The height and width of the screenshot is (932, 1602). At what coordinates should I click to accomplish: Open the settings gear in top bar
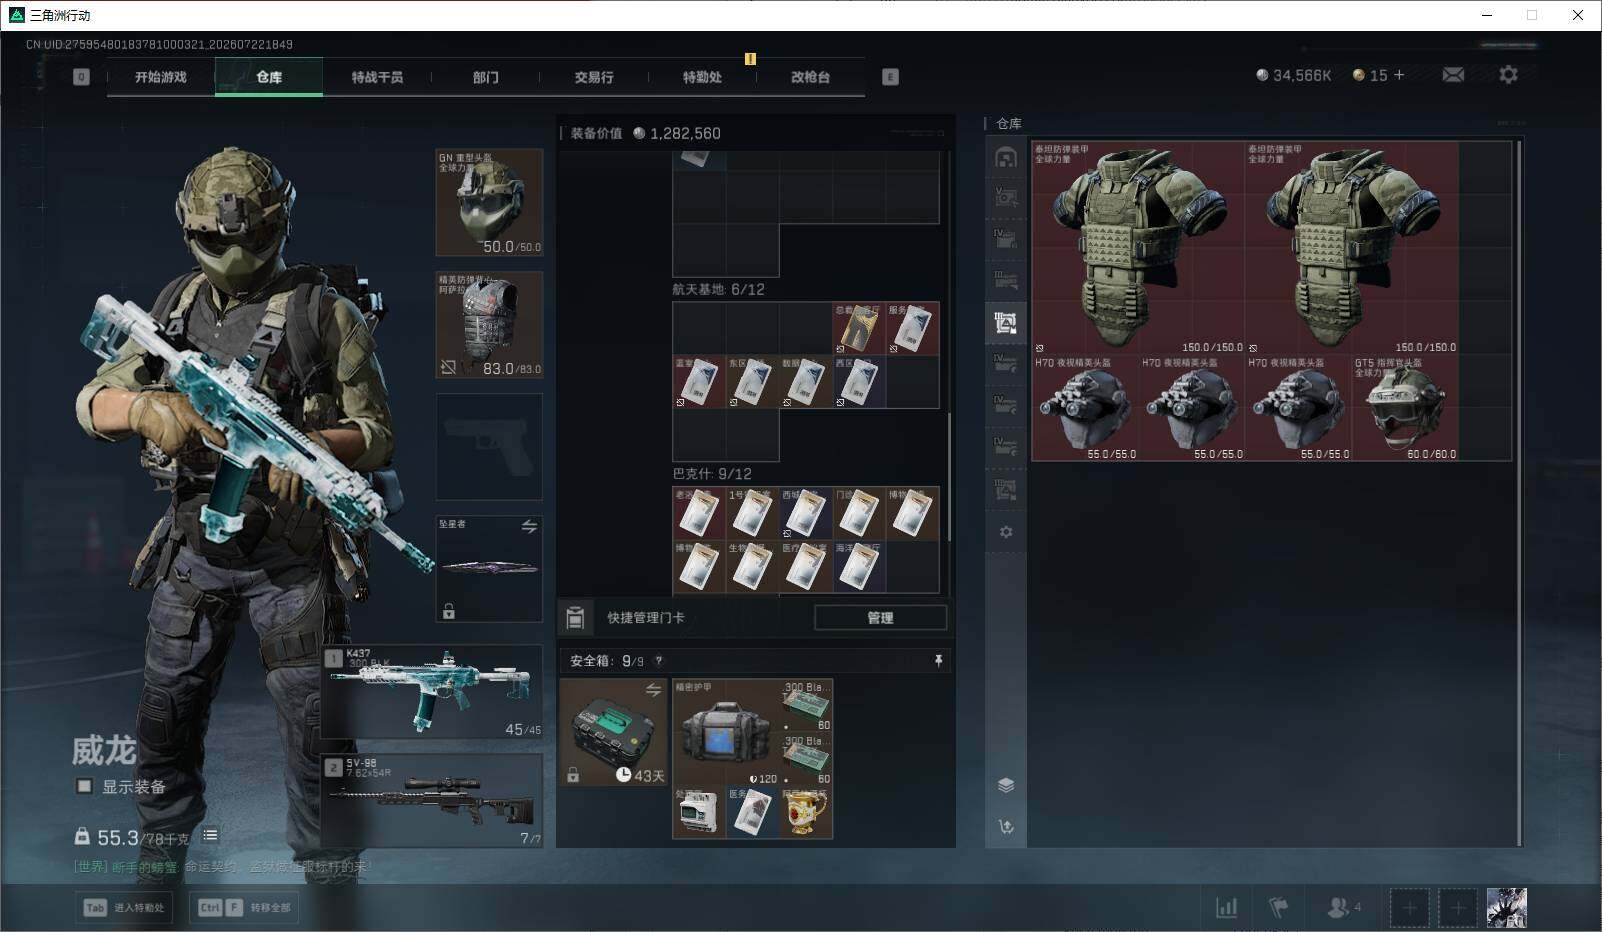coord(1508,75)
